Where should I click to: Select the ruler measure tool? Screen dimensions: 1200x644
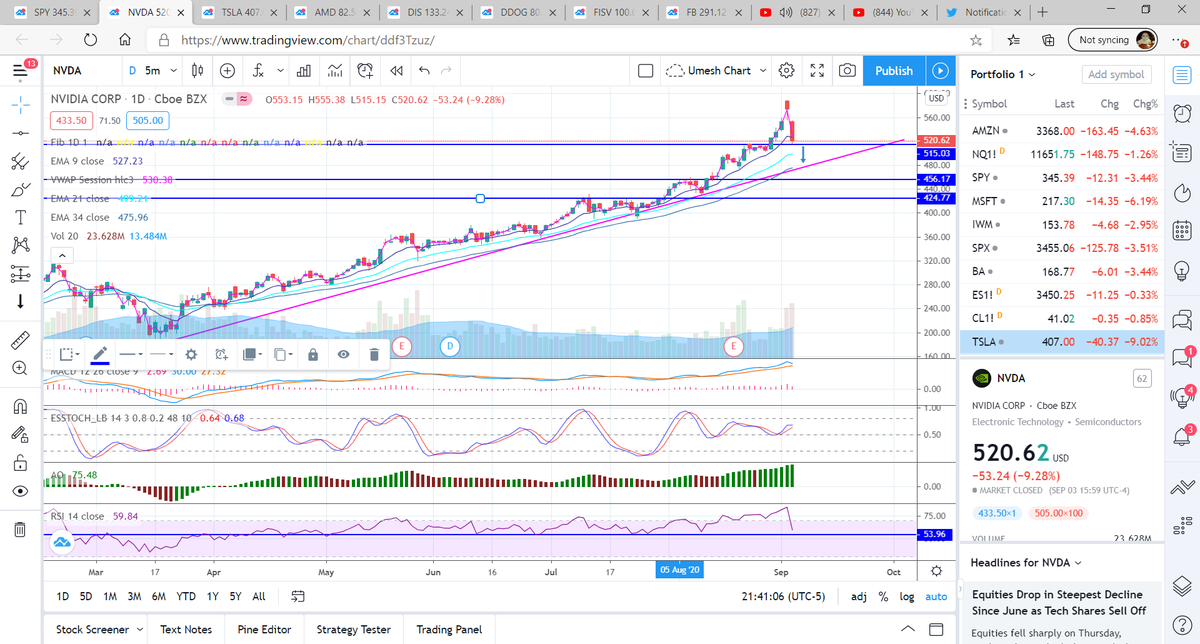20,339
